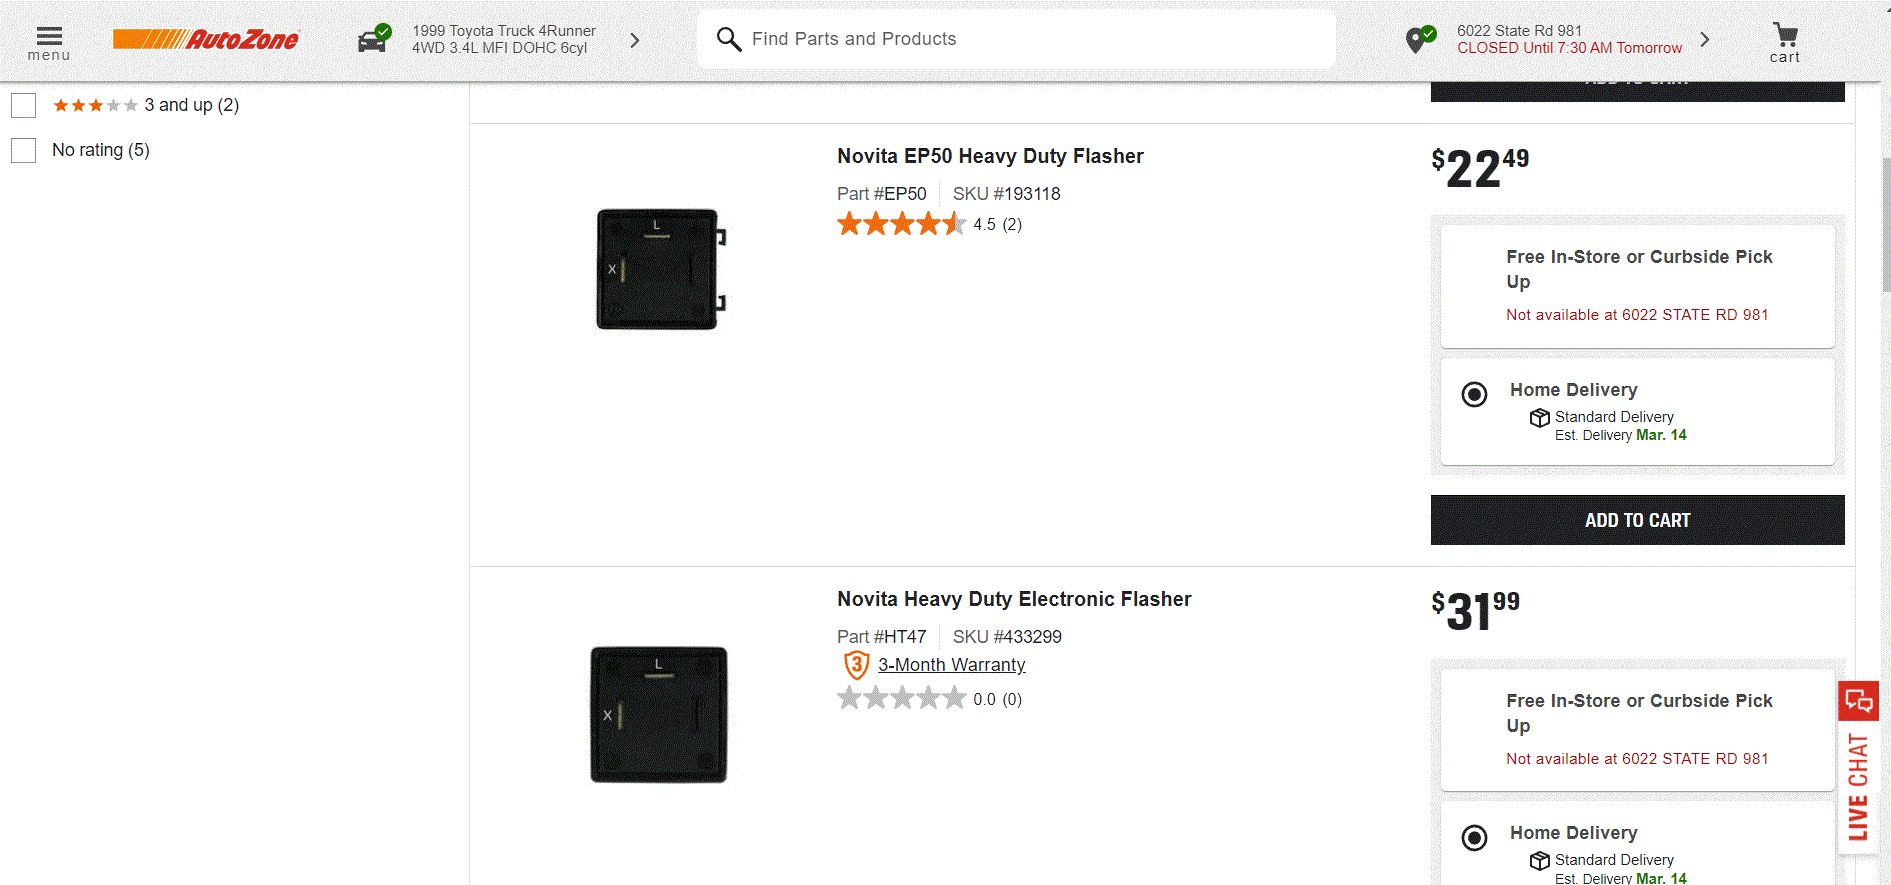Expand the 1999 Toyota 4Runner vehicle chevron

click(634, 40)
